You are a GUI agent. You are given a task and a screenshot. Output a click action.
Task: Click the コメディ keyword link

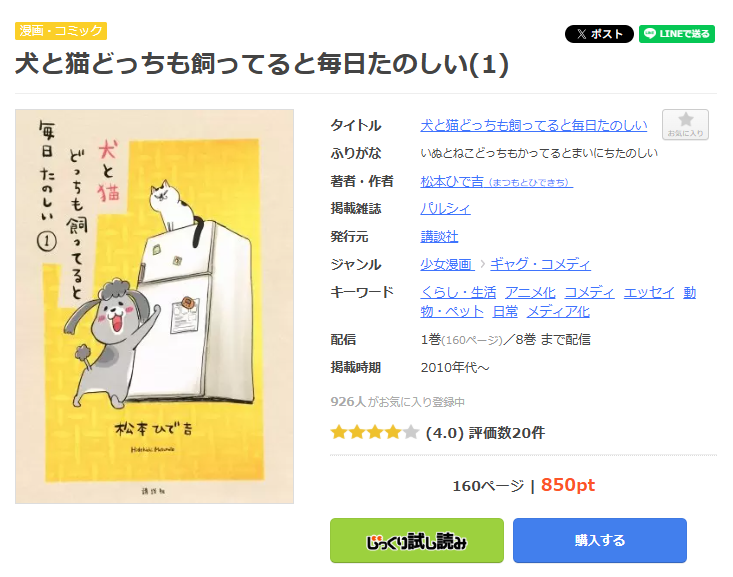pos(589,292)
